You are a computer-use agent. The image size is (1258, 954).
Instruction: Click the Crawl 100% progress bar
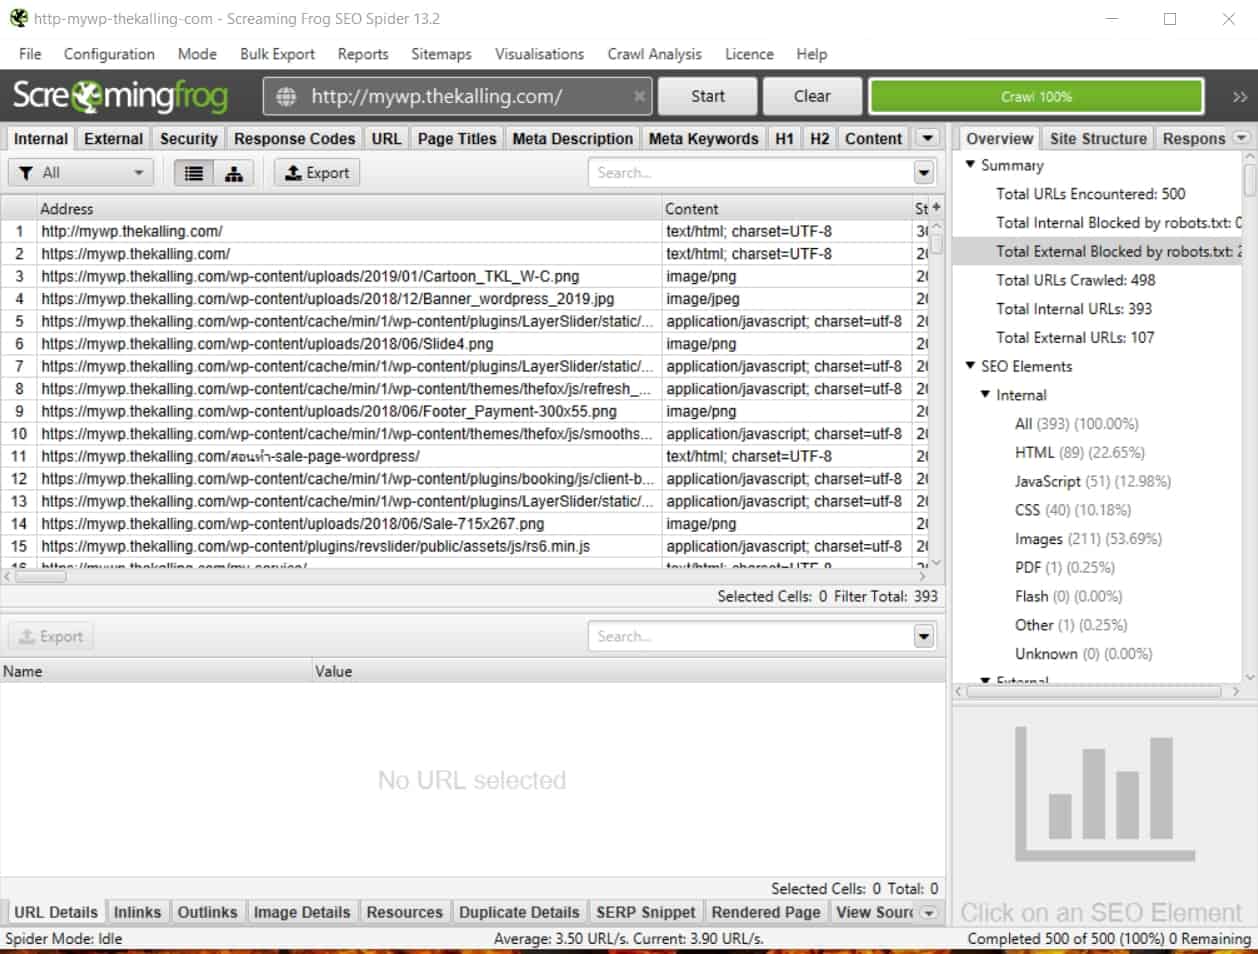[x=1036, y=96]
